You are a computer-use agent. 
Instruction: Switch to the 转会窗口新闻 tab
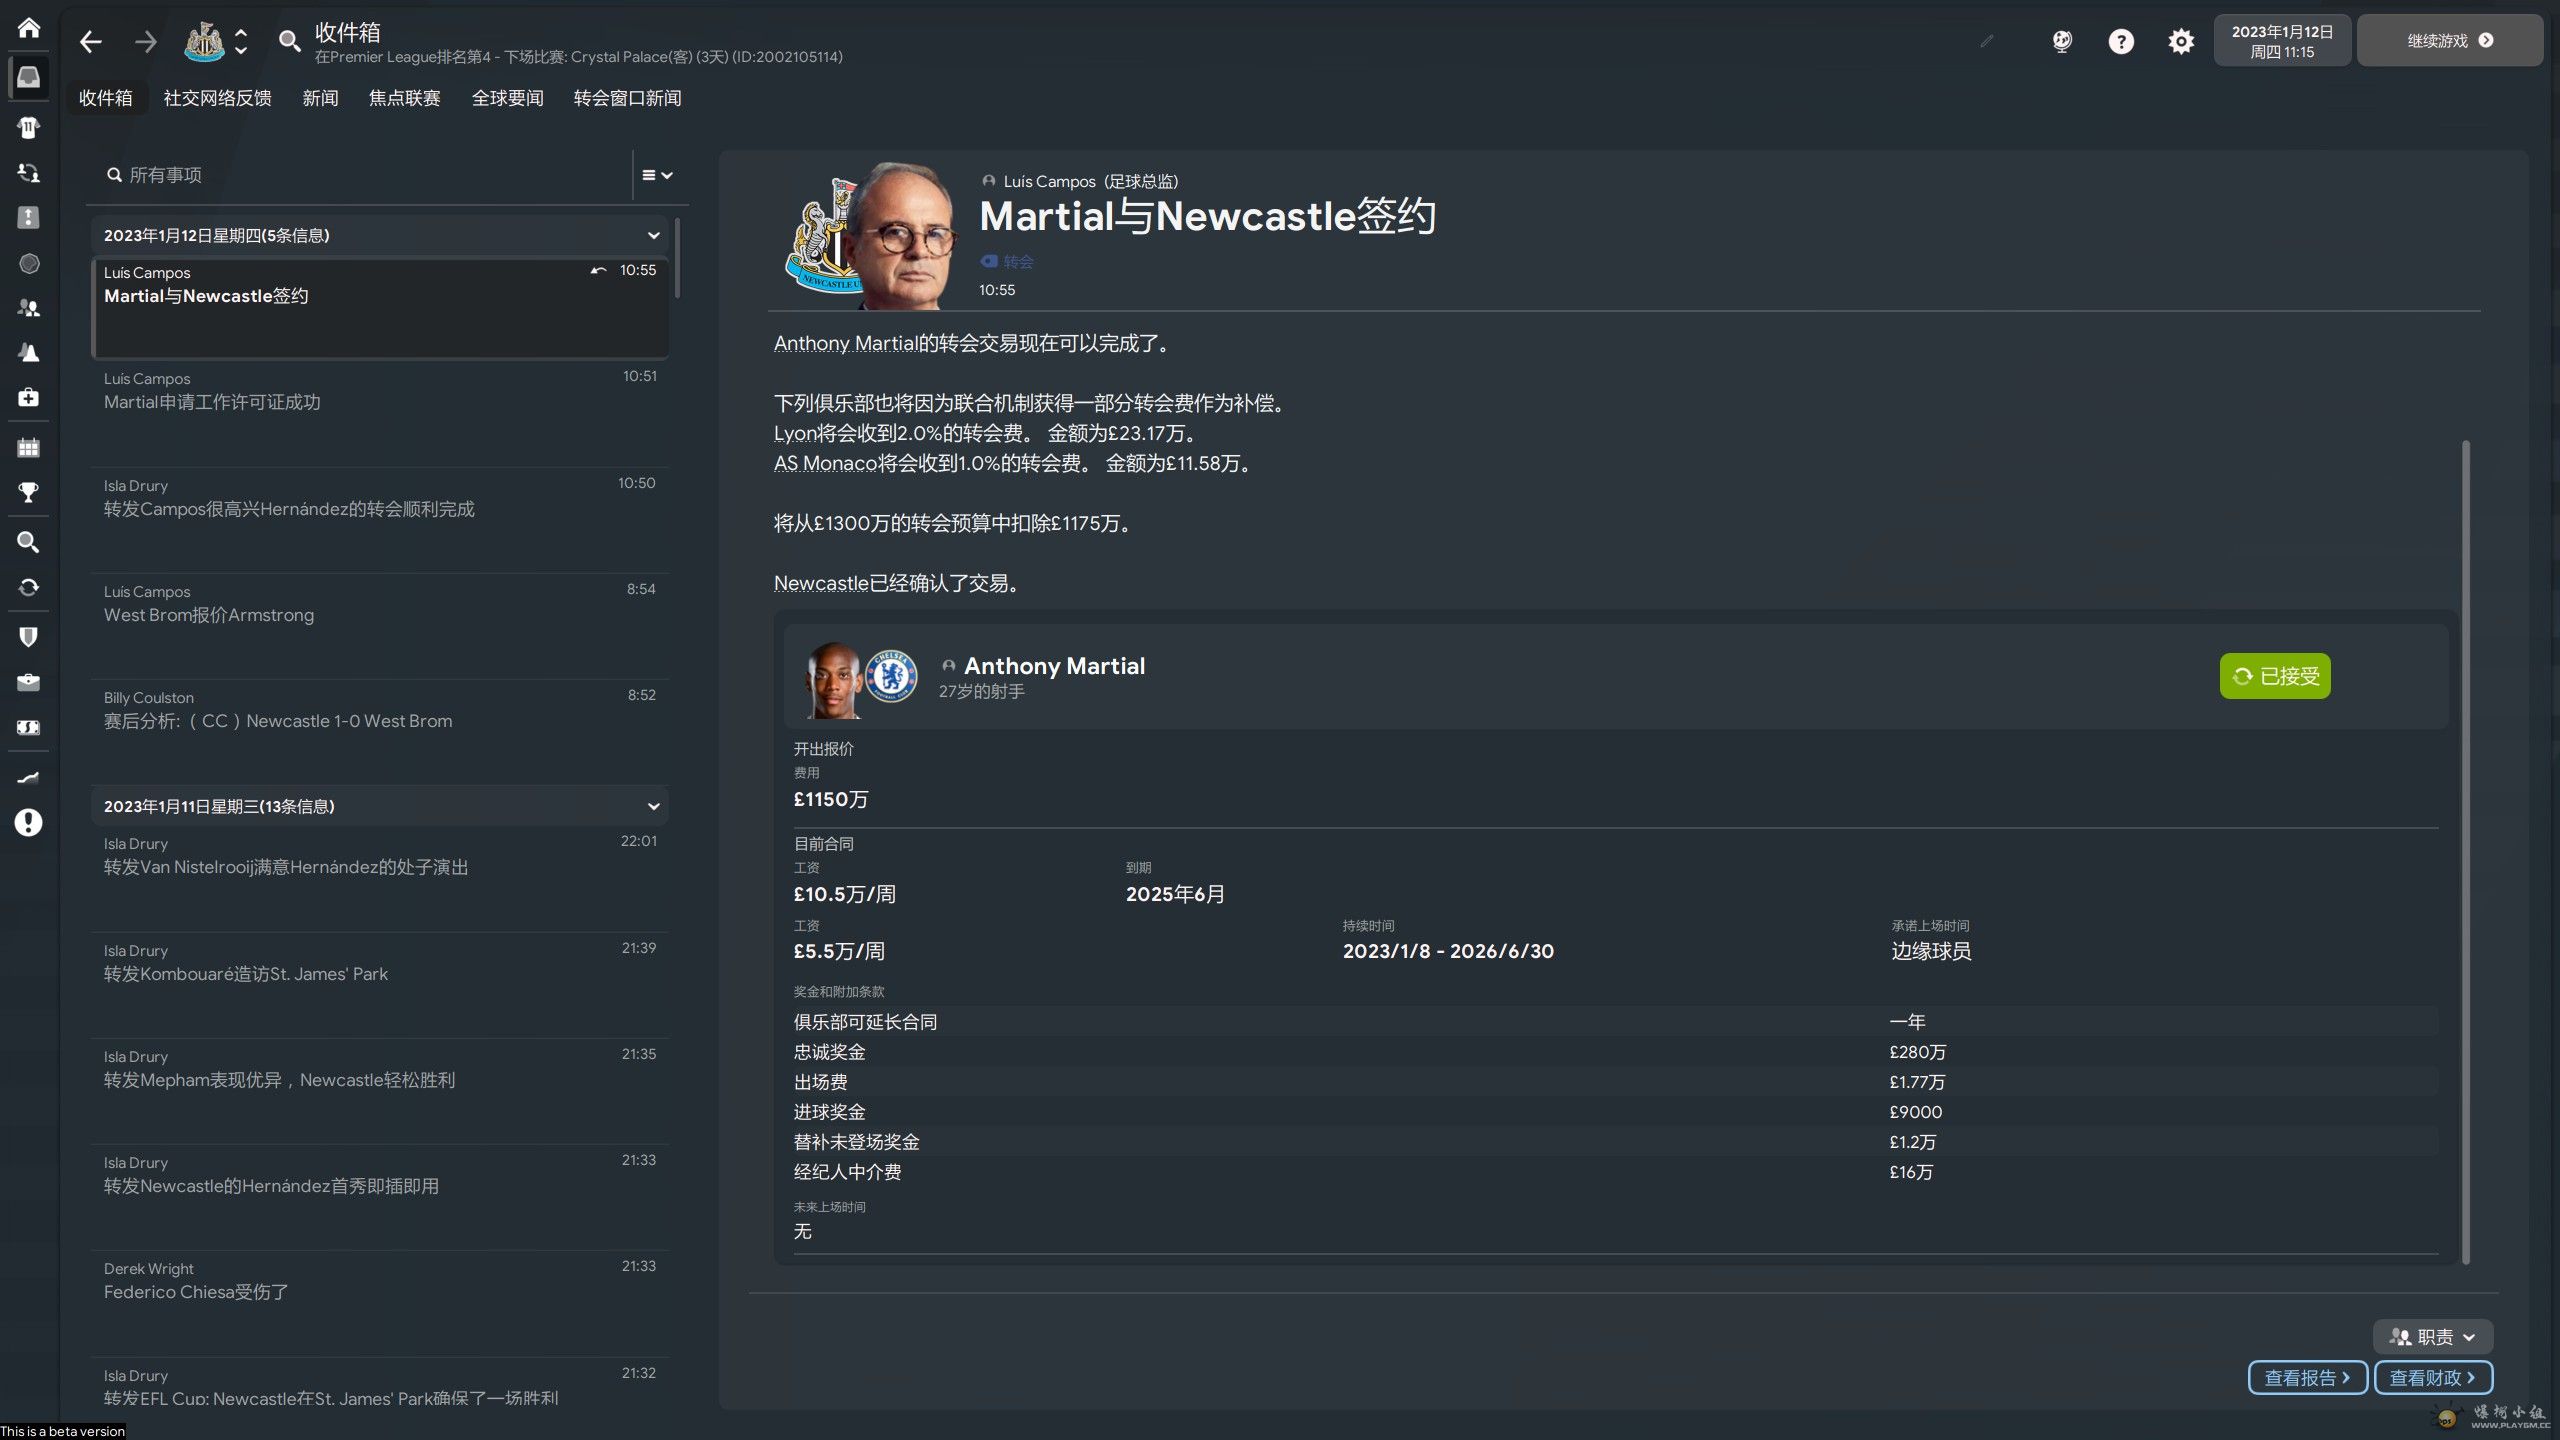pyautogui.click(x=627, y=98)
